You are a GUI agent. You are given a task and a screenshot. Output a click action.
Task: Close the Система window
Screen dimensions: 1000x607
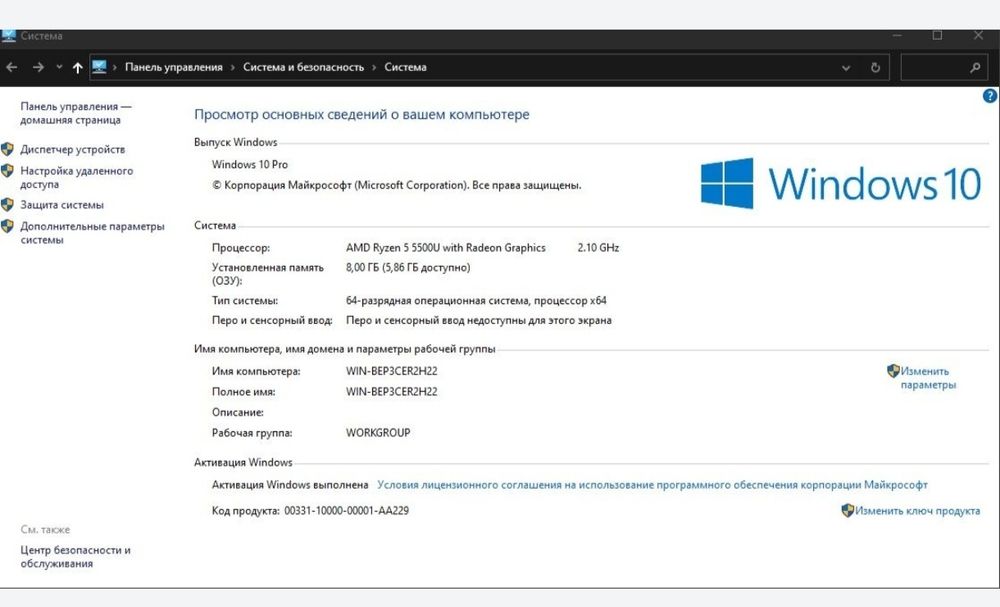click(978, 36)
